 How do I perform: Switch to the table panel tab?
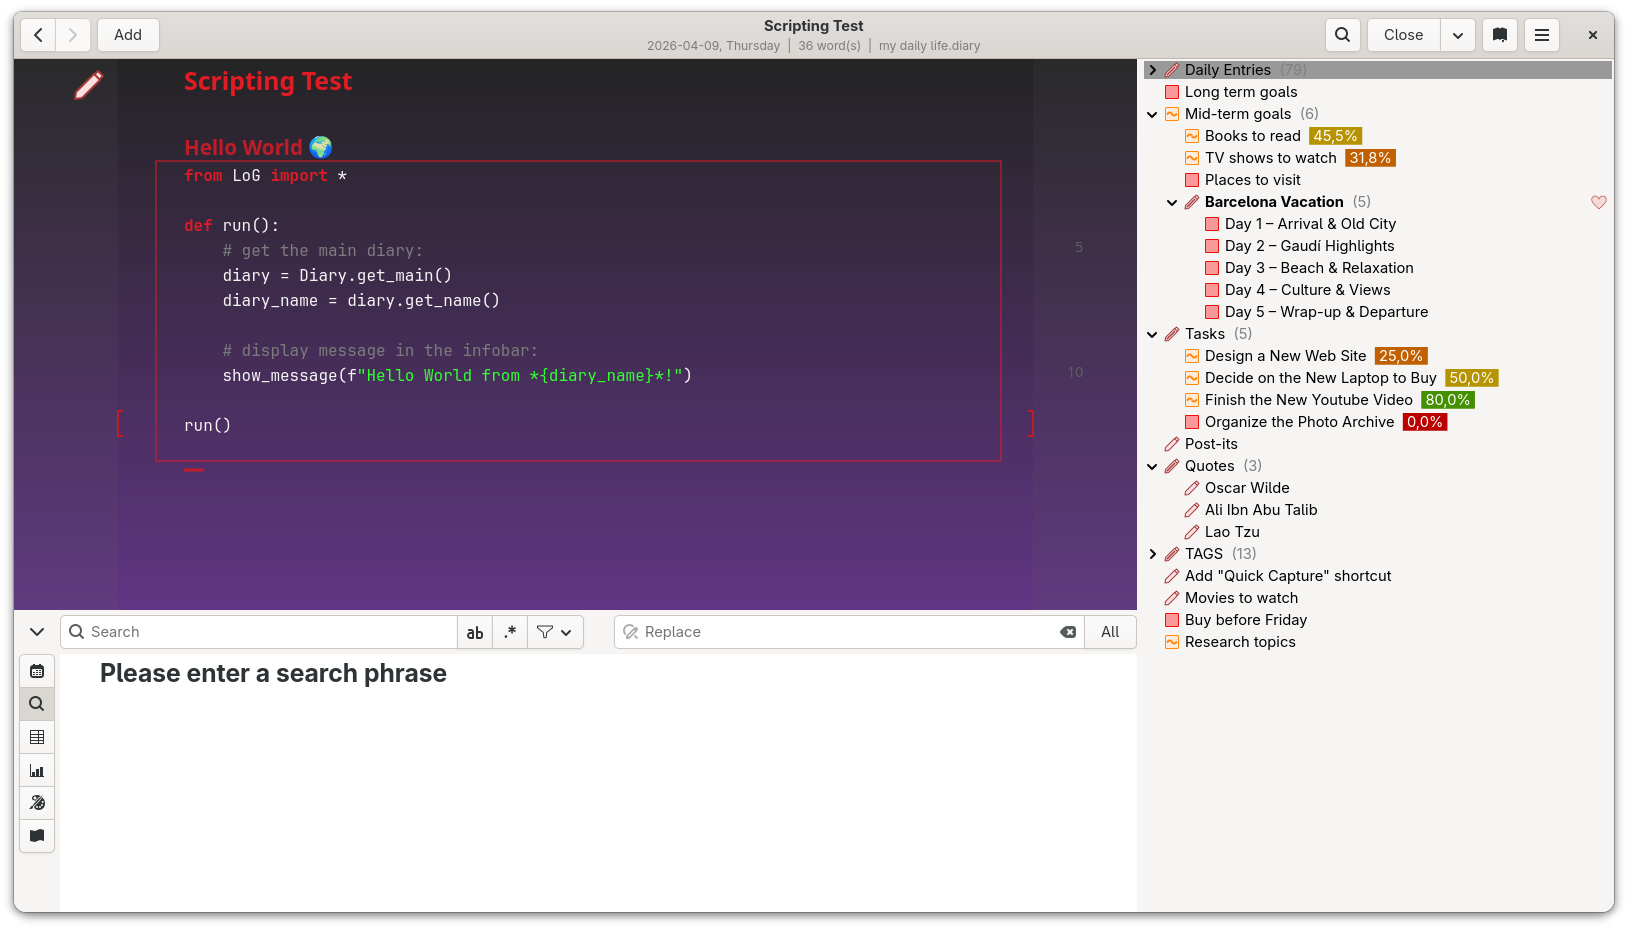pos(37,737)
